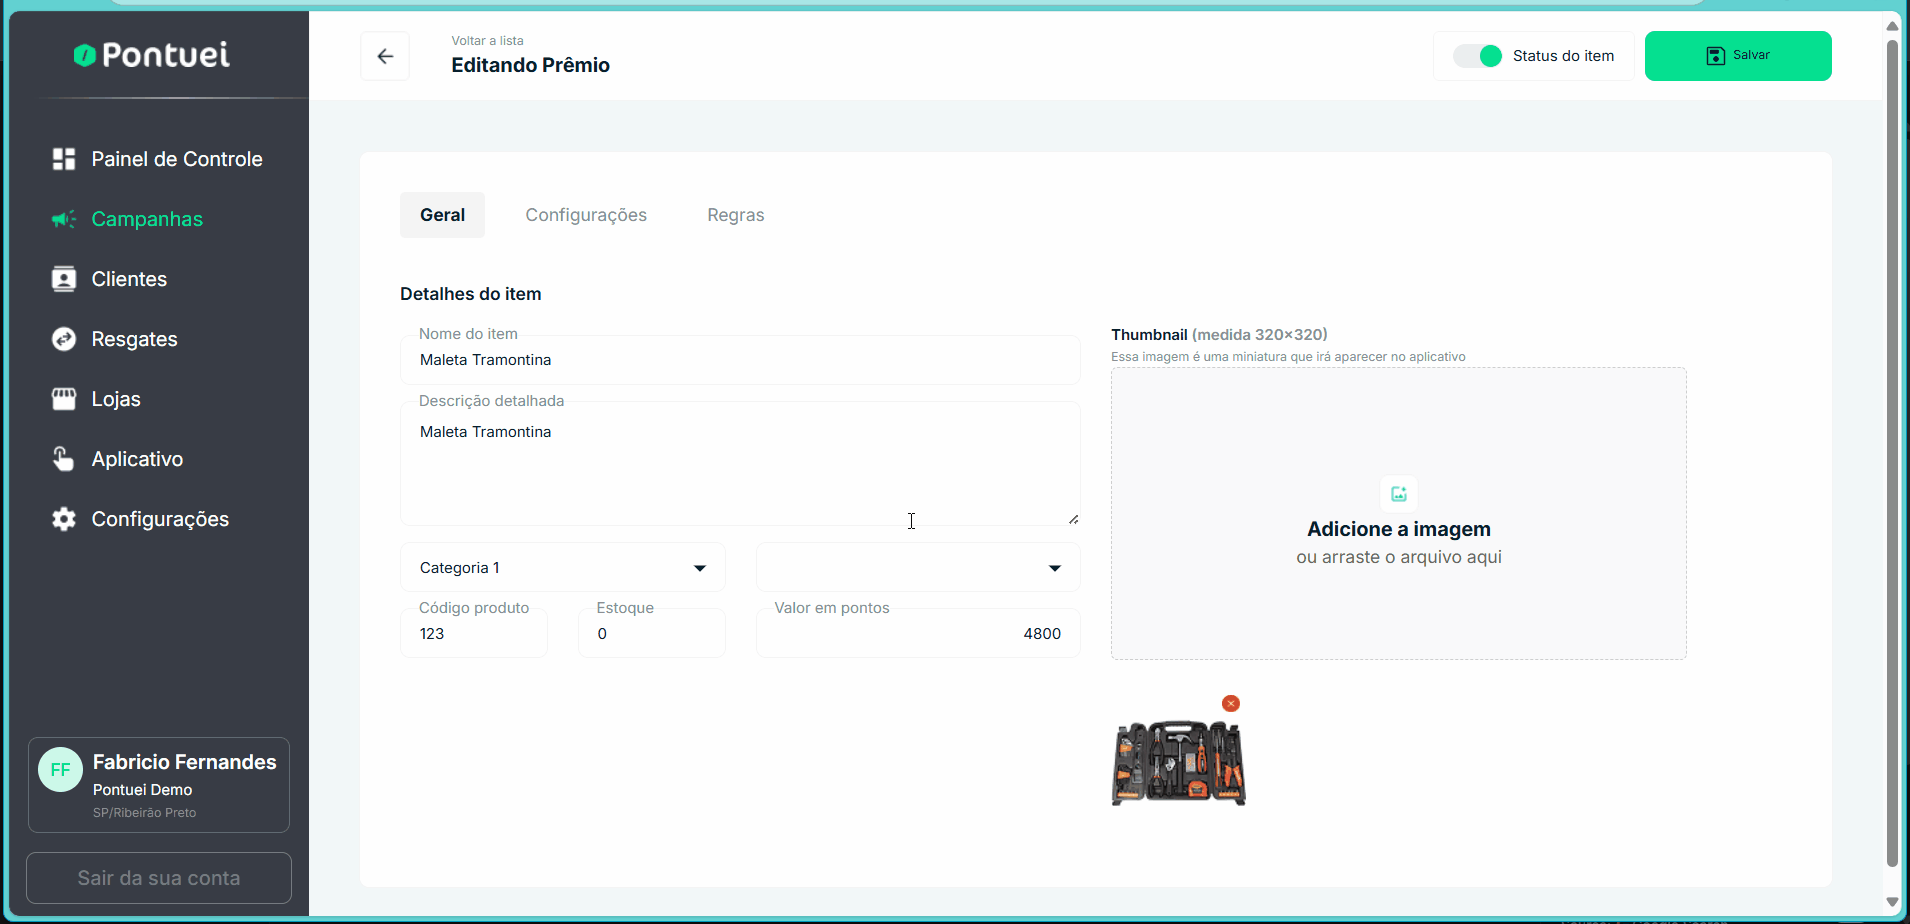This screenshot has height=924, width=1910.
Task: Click the toolbox thumbnail image
Action: tap(1178, 762)
